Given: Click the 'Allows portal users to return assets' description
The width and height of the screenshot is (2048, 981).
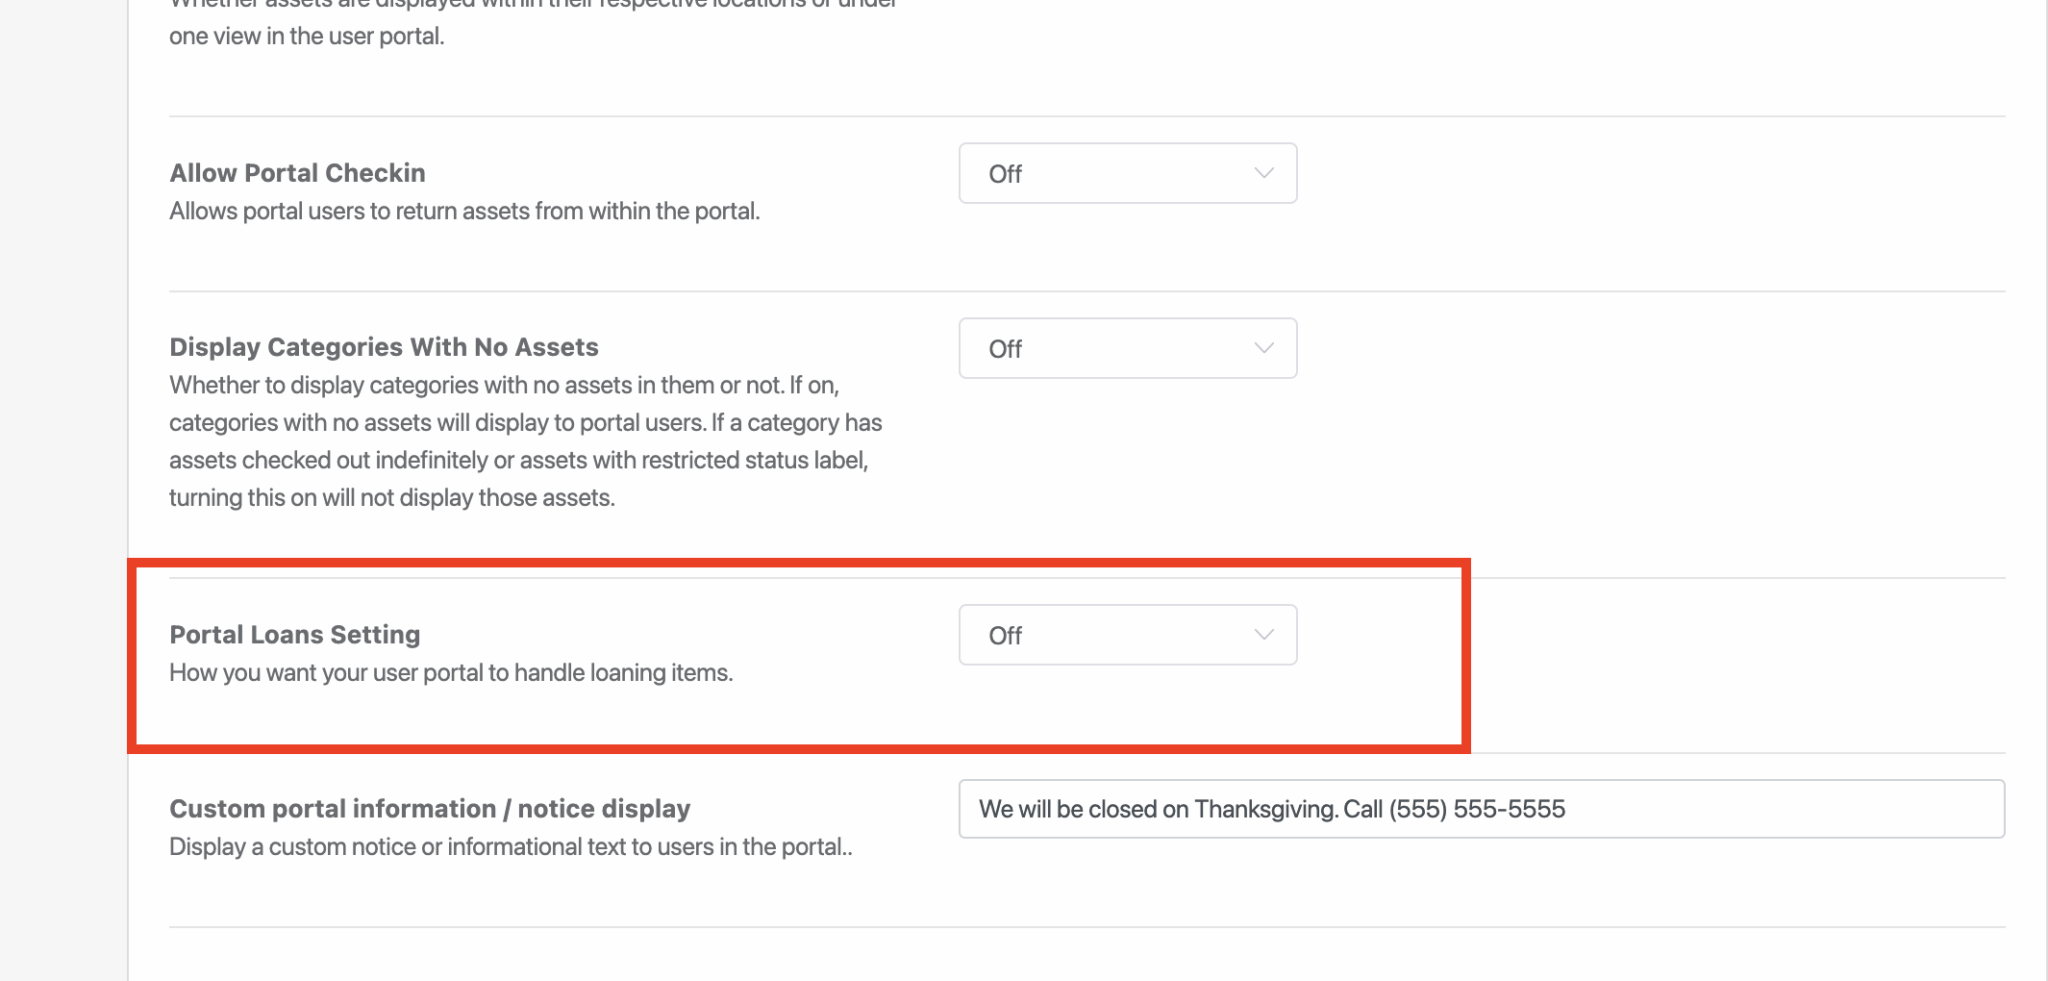Looking at the screenshot, I should [464, 212].
